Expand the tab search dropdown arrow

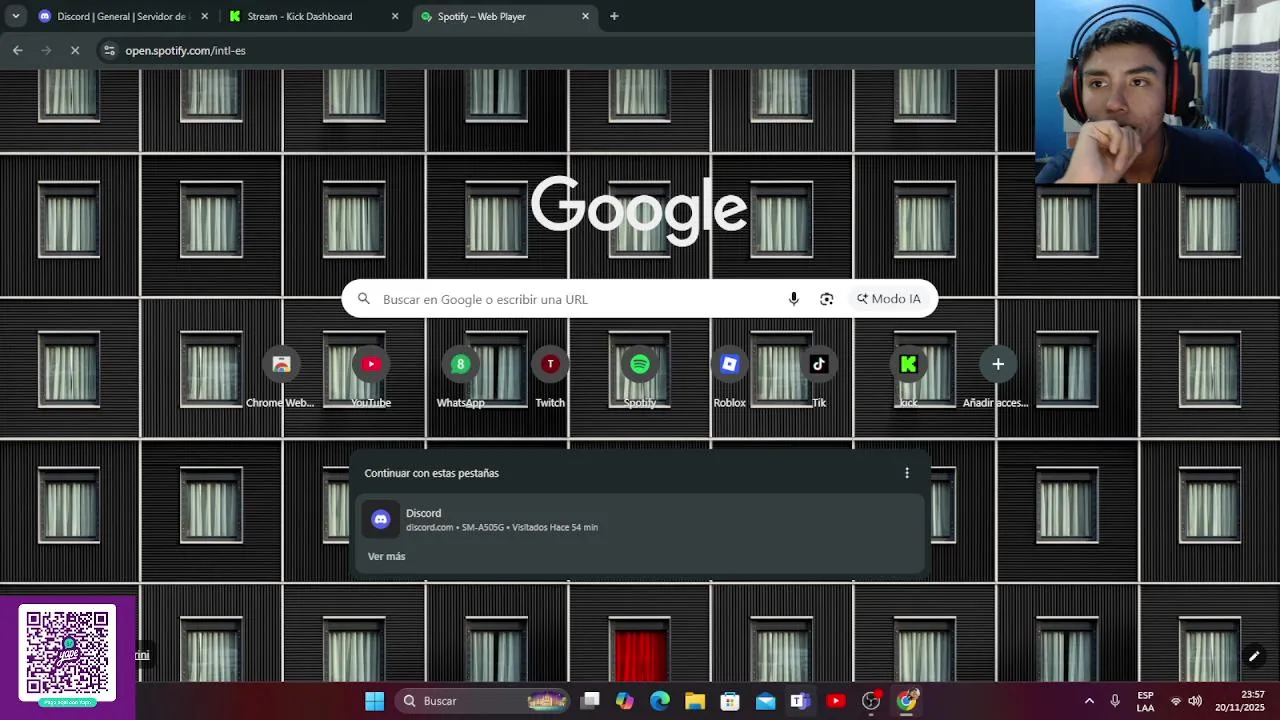pos(15,16)
